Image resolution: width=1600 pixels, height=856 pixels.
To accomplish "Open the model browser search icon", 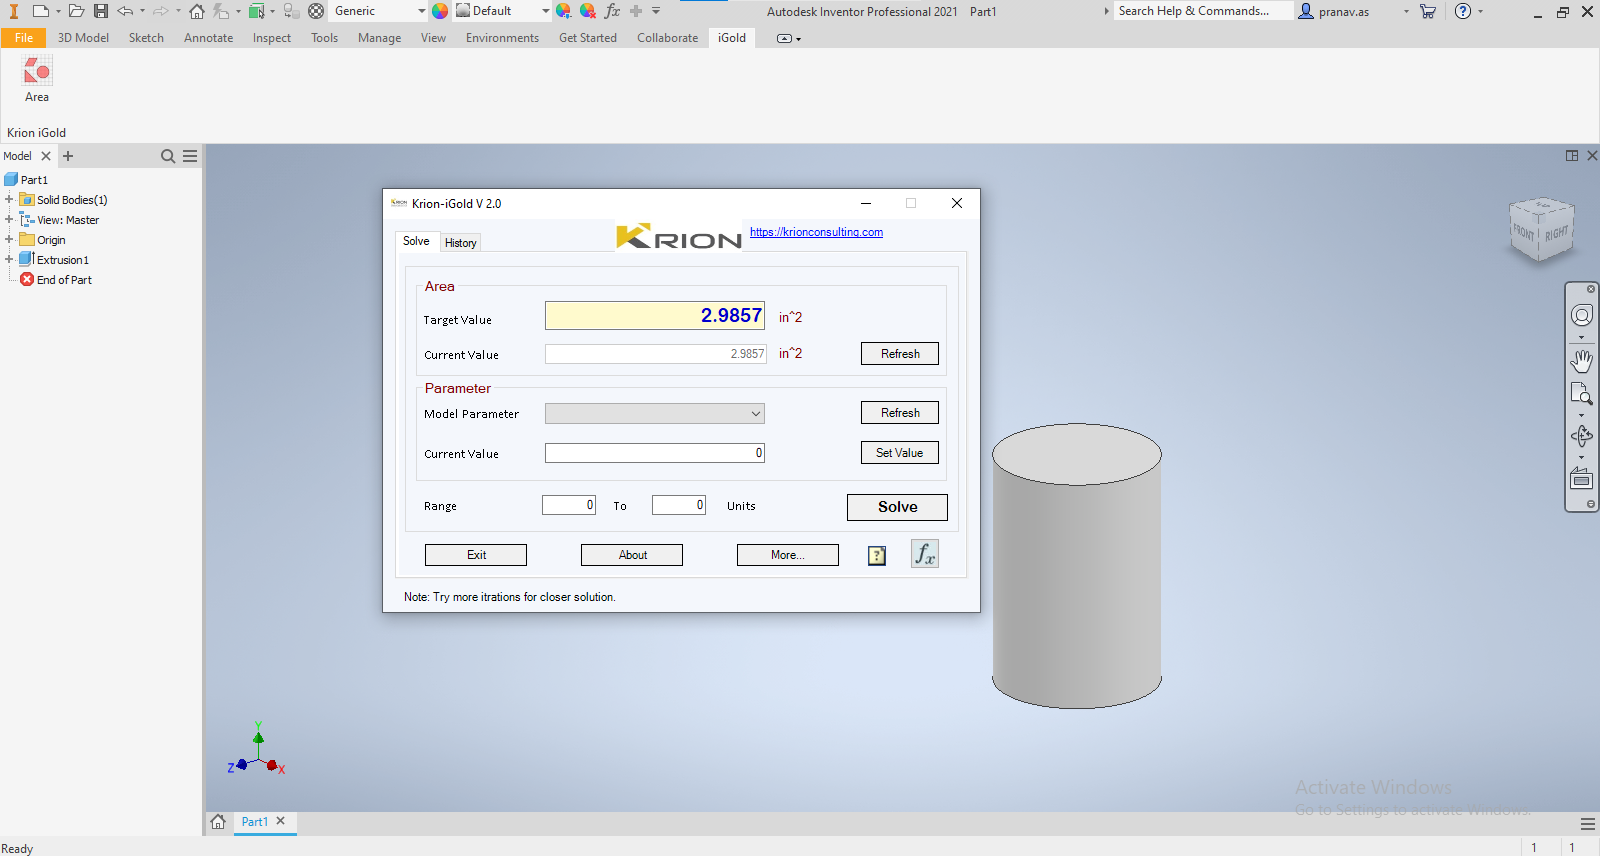I will tap(168, 156).
